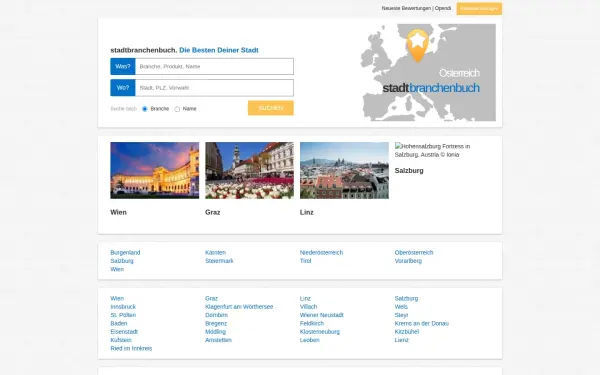Open Salzburg in the city list

406,298
